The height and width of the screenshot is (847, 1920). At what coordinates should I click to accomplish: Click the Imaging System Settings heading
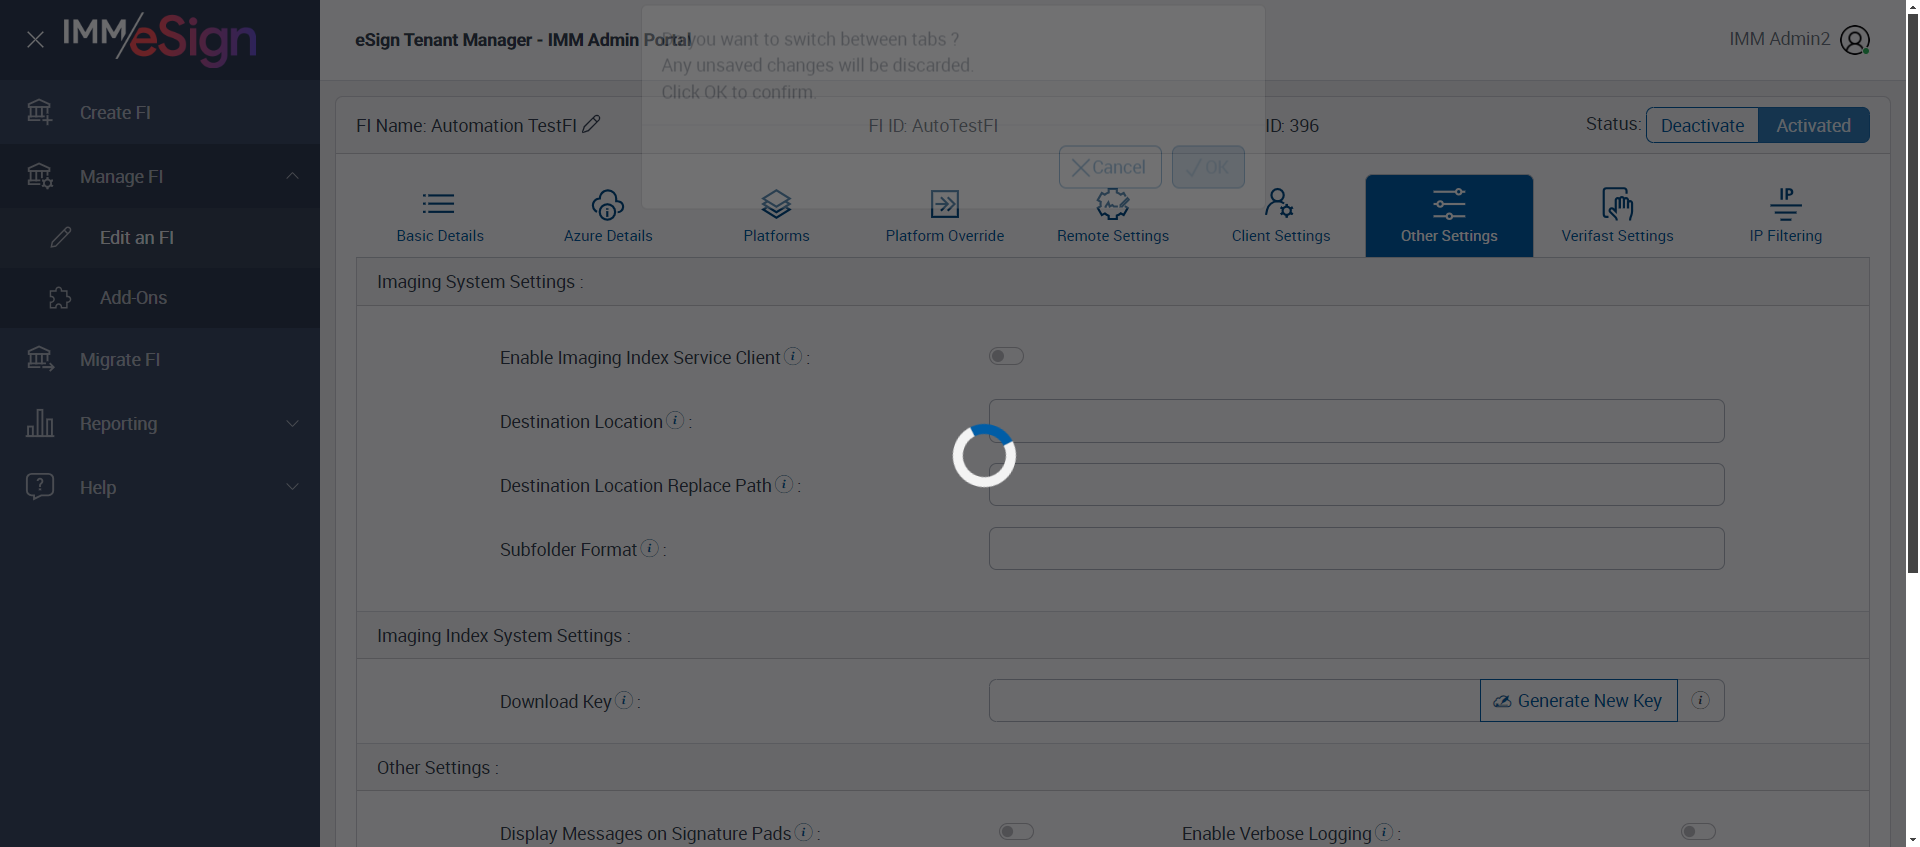click(480, 282)
